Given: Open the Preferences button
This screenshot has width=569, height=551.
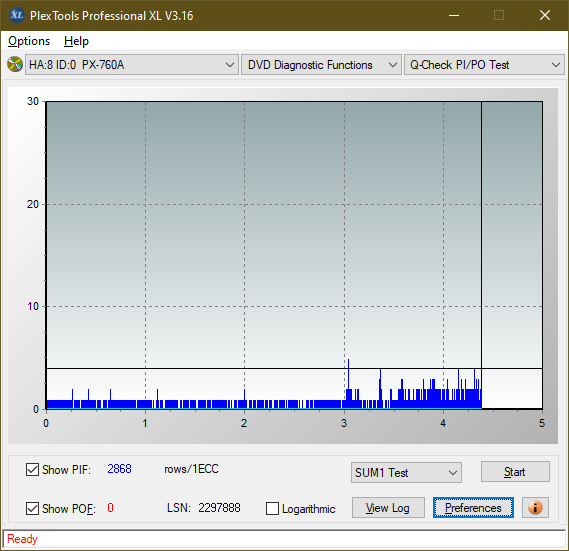Looking at the screenshot, I should 473,507.
